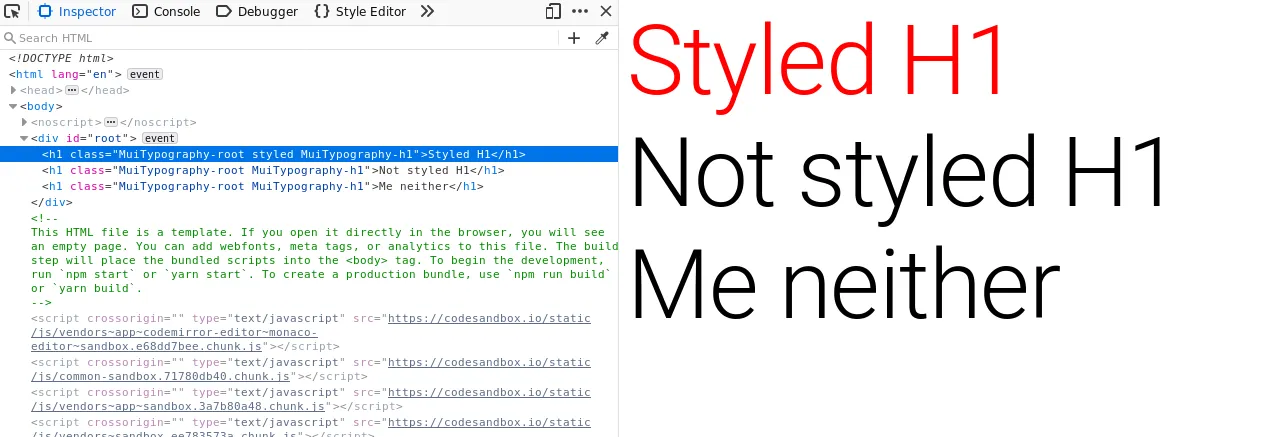
Task: Select the html lang="en" node
Action: point(65,74)
